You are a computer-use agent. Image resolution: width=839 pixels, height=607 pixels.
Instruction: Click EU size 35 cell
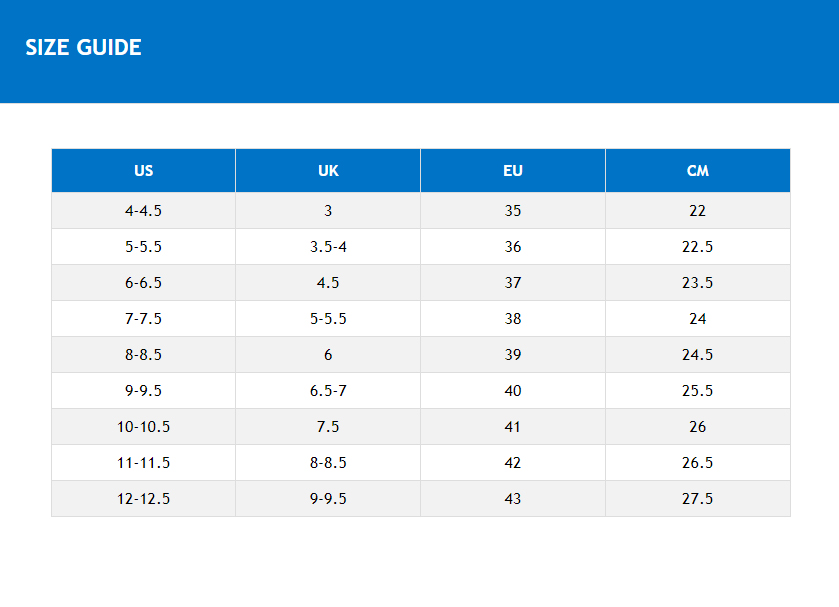(513, 211)
